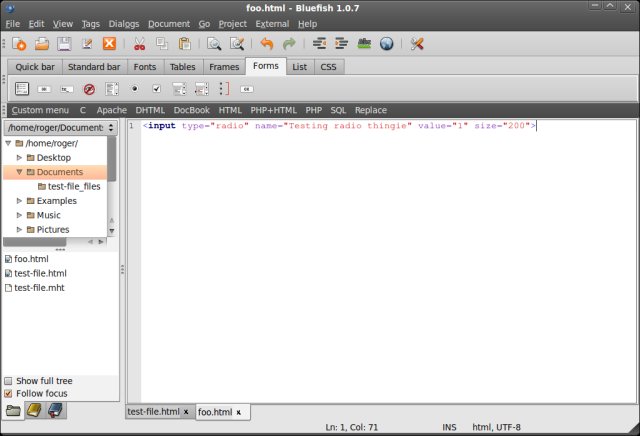Select the test-file_files folder
Viewport: 640px width, 436px height.
[74, 187]
